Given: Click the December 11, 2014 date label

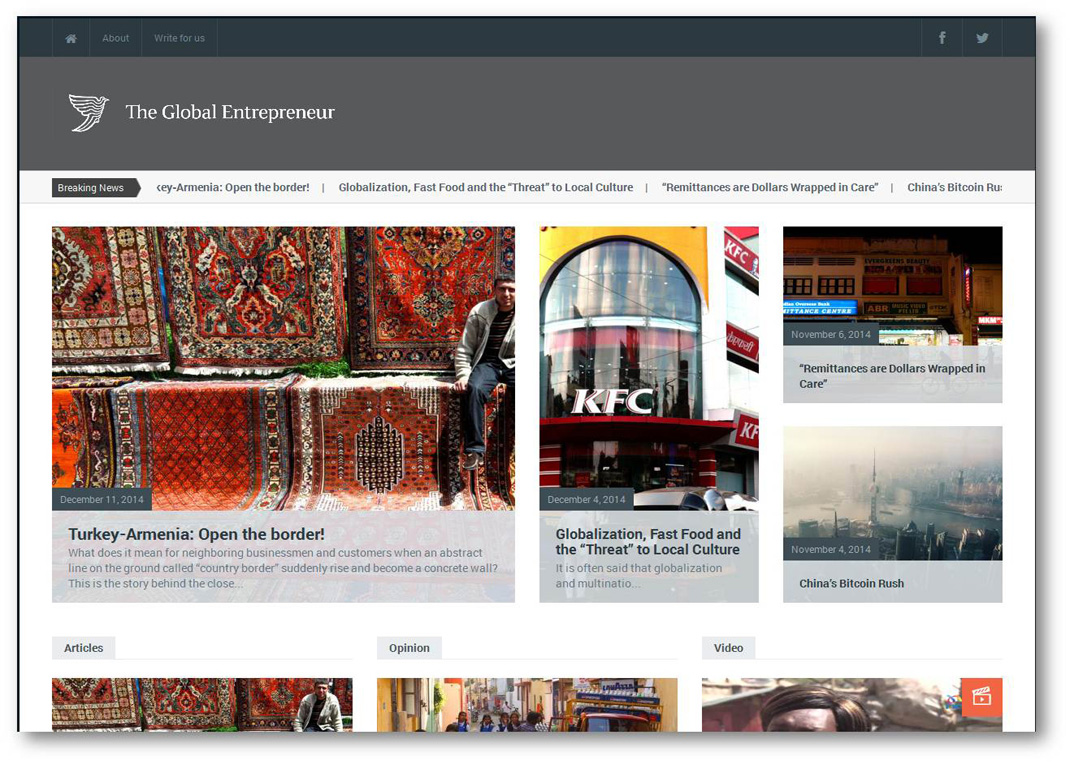Looking at the screenshot, I should pos(102,499).
